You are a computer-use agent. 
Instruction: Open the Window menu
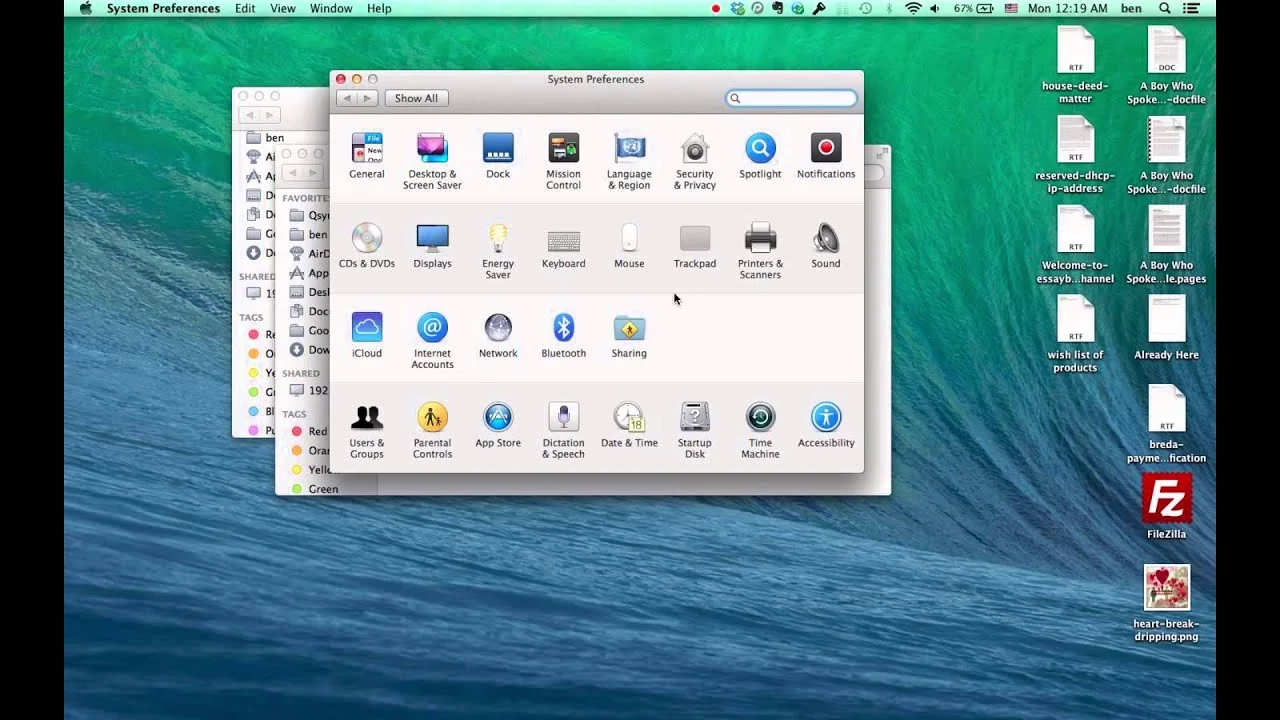pos(331,8)
